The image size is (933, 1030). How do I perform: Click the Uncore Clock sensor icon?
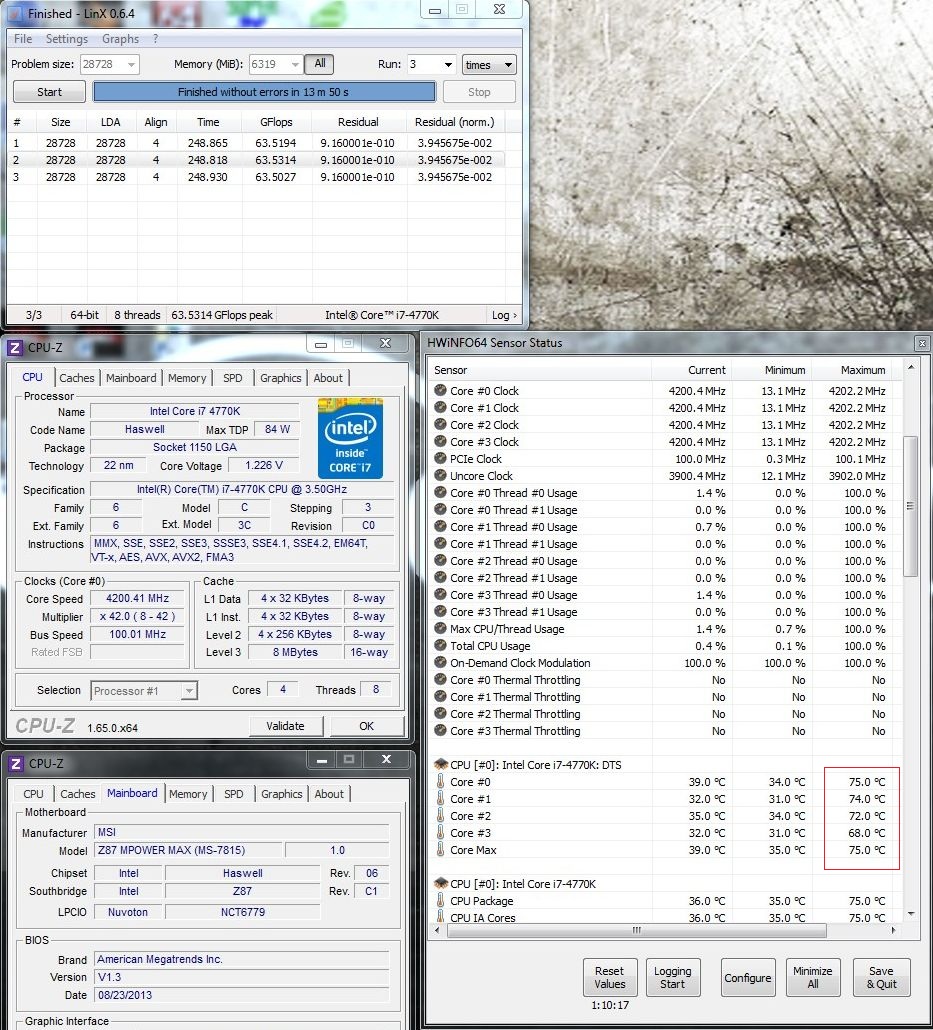pyautogui.click(x=440, y=476)
